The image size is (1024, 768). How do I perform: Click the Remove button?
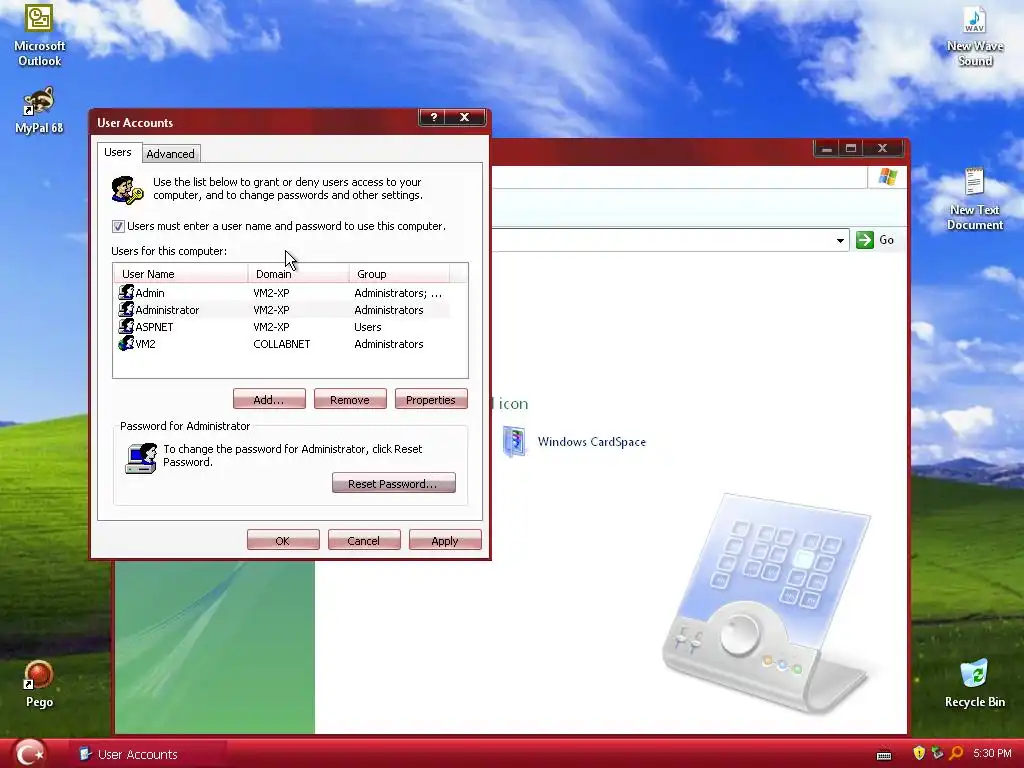[350, 399]
